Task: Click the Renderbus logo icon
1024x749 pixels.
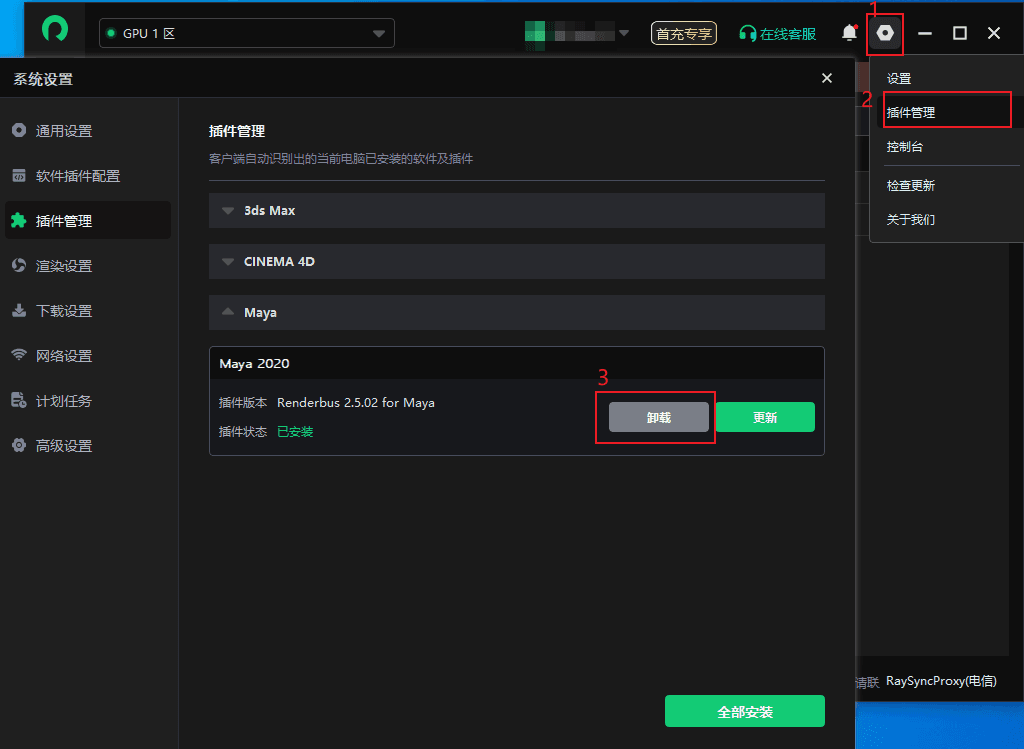Action: click(55, 30)
